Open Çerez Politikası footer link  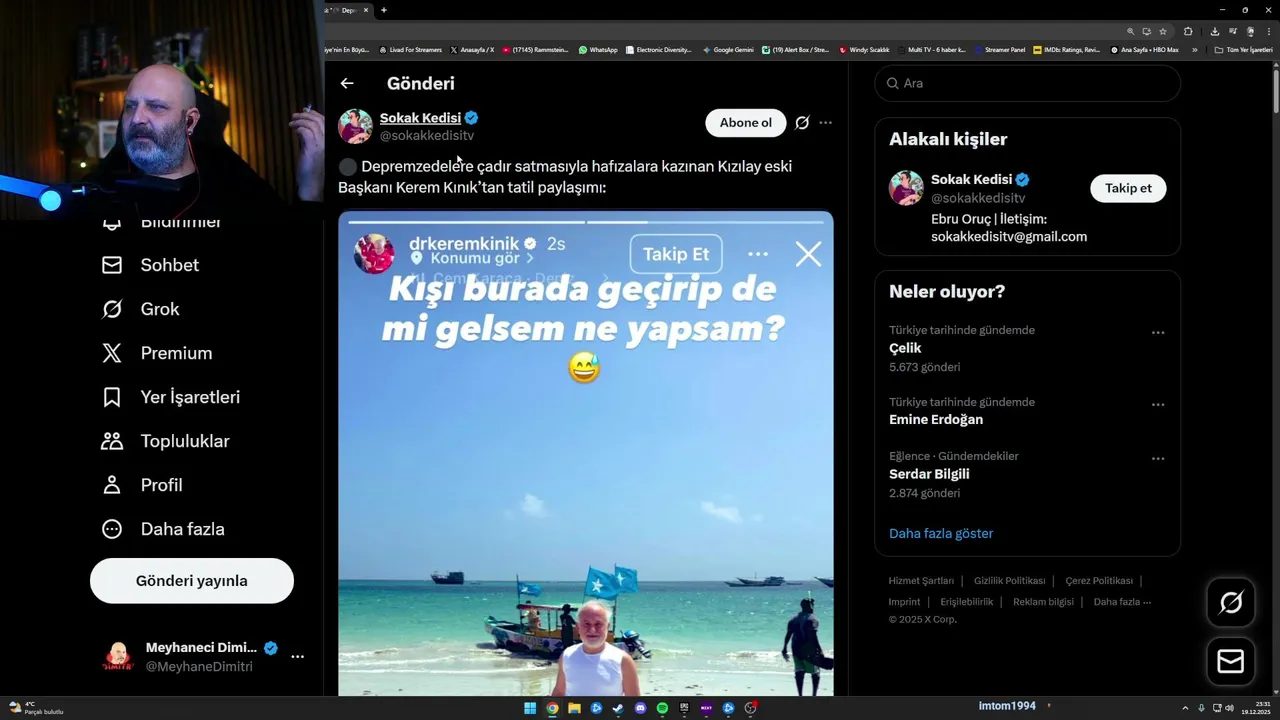(1099, 581)
